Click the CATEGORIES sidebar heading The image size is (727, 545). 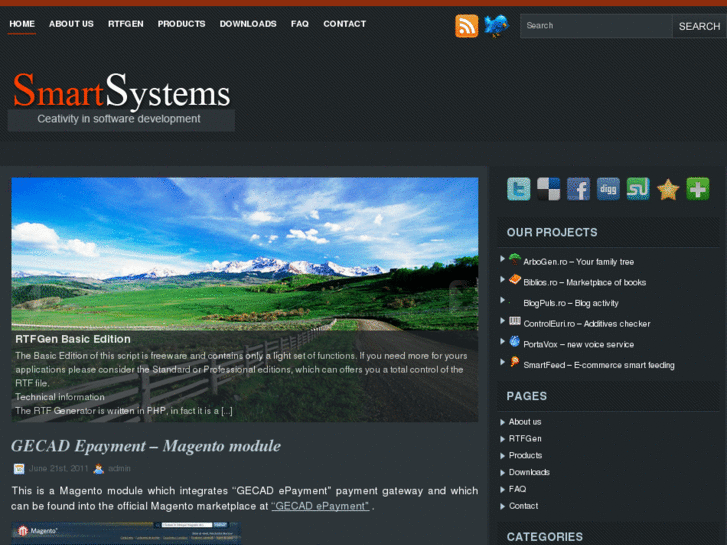[545, 537]
